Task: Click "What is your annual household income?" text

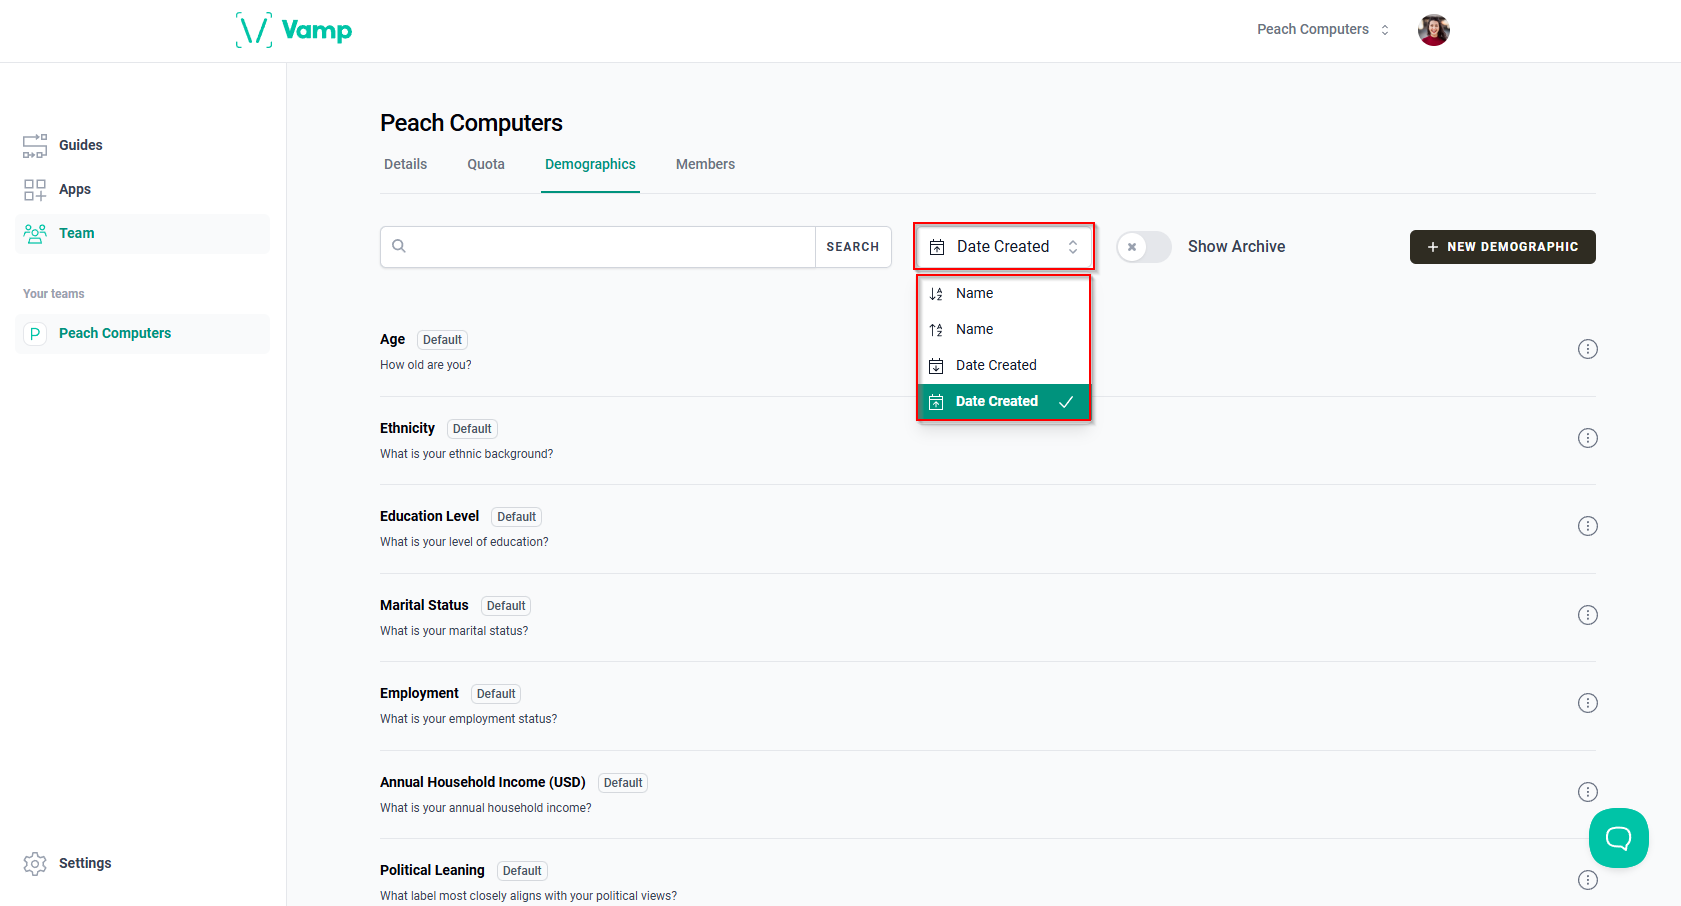Action: (486, 808)
